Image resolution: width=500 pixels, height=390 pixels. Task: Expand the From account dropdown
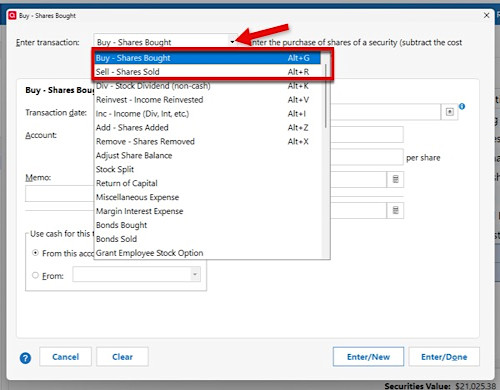[195, 275]
